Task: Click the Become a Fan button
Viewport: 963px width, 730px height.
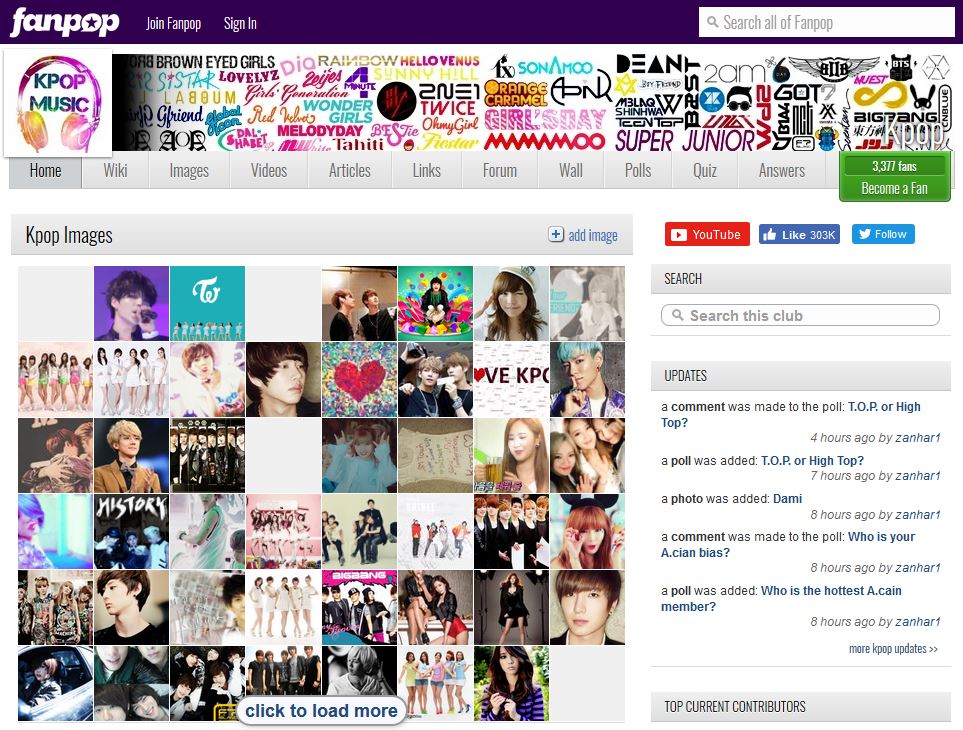Action: point(894,188)
